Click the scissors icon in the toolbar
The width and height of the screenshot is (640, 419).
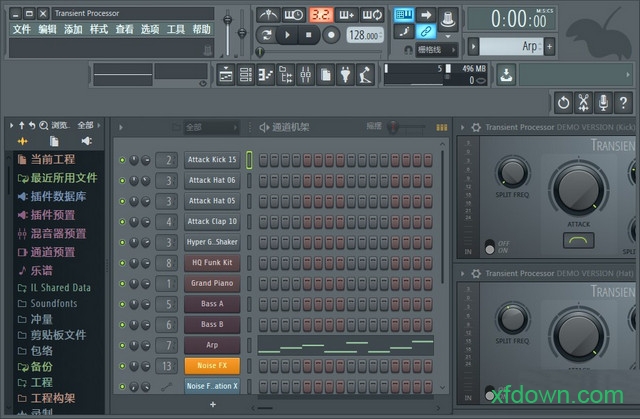(x=583, y=102)
